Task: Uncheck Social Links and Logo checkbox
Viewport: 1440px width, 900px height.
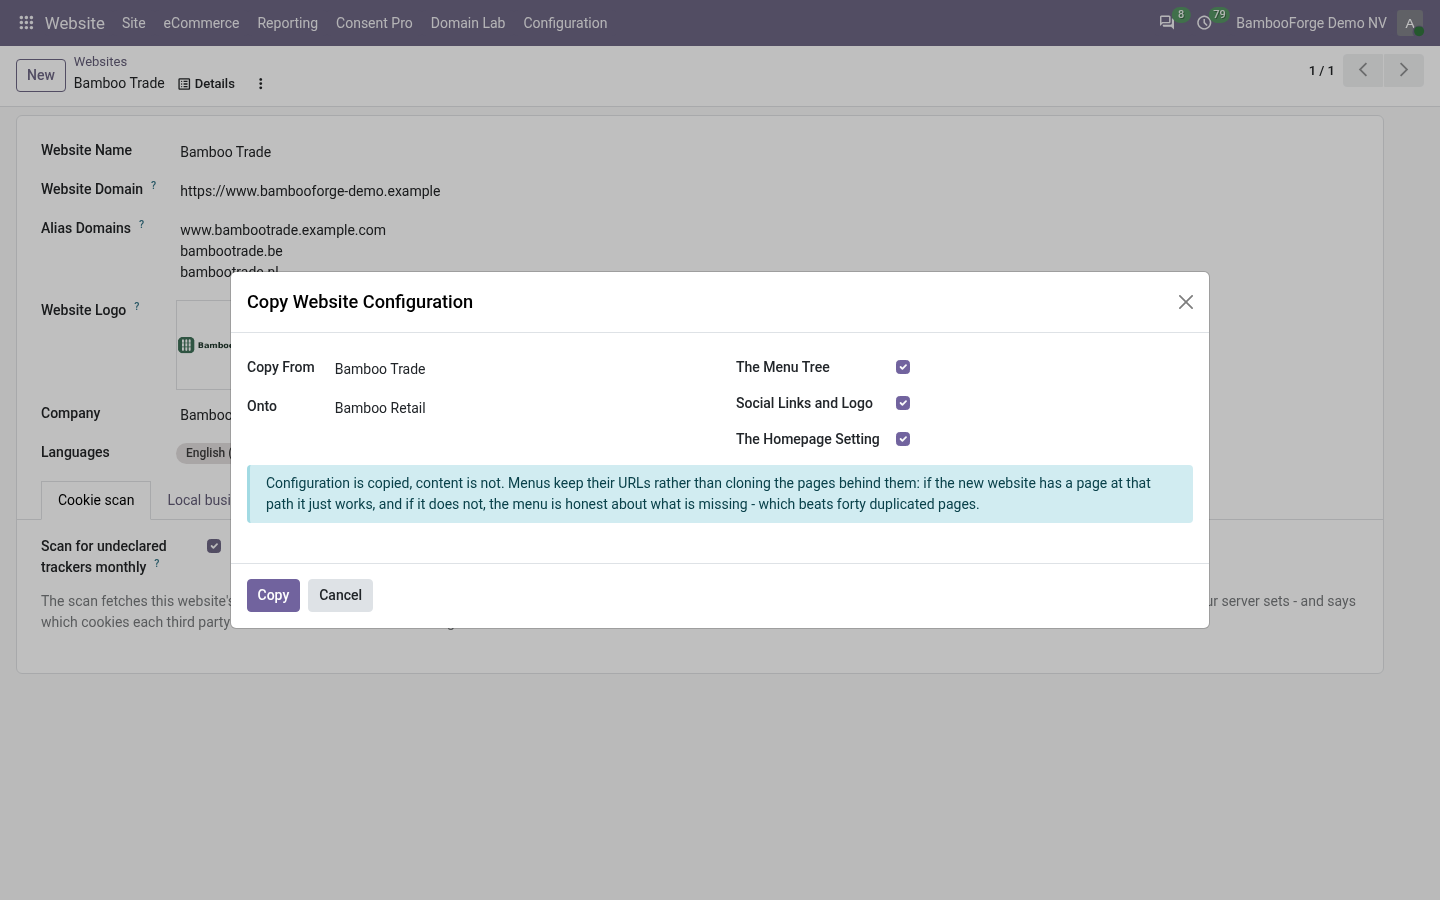Action: (903, 403)
